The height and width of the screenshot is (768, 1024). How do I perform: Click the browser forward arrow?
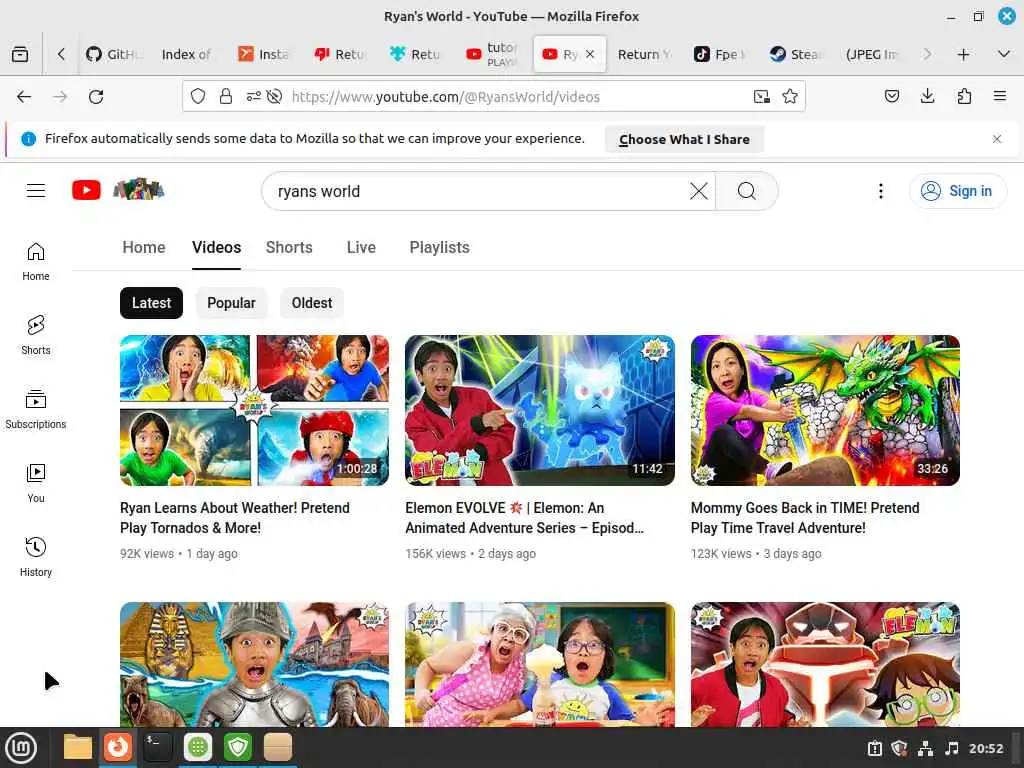click(60, 97)
